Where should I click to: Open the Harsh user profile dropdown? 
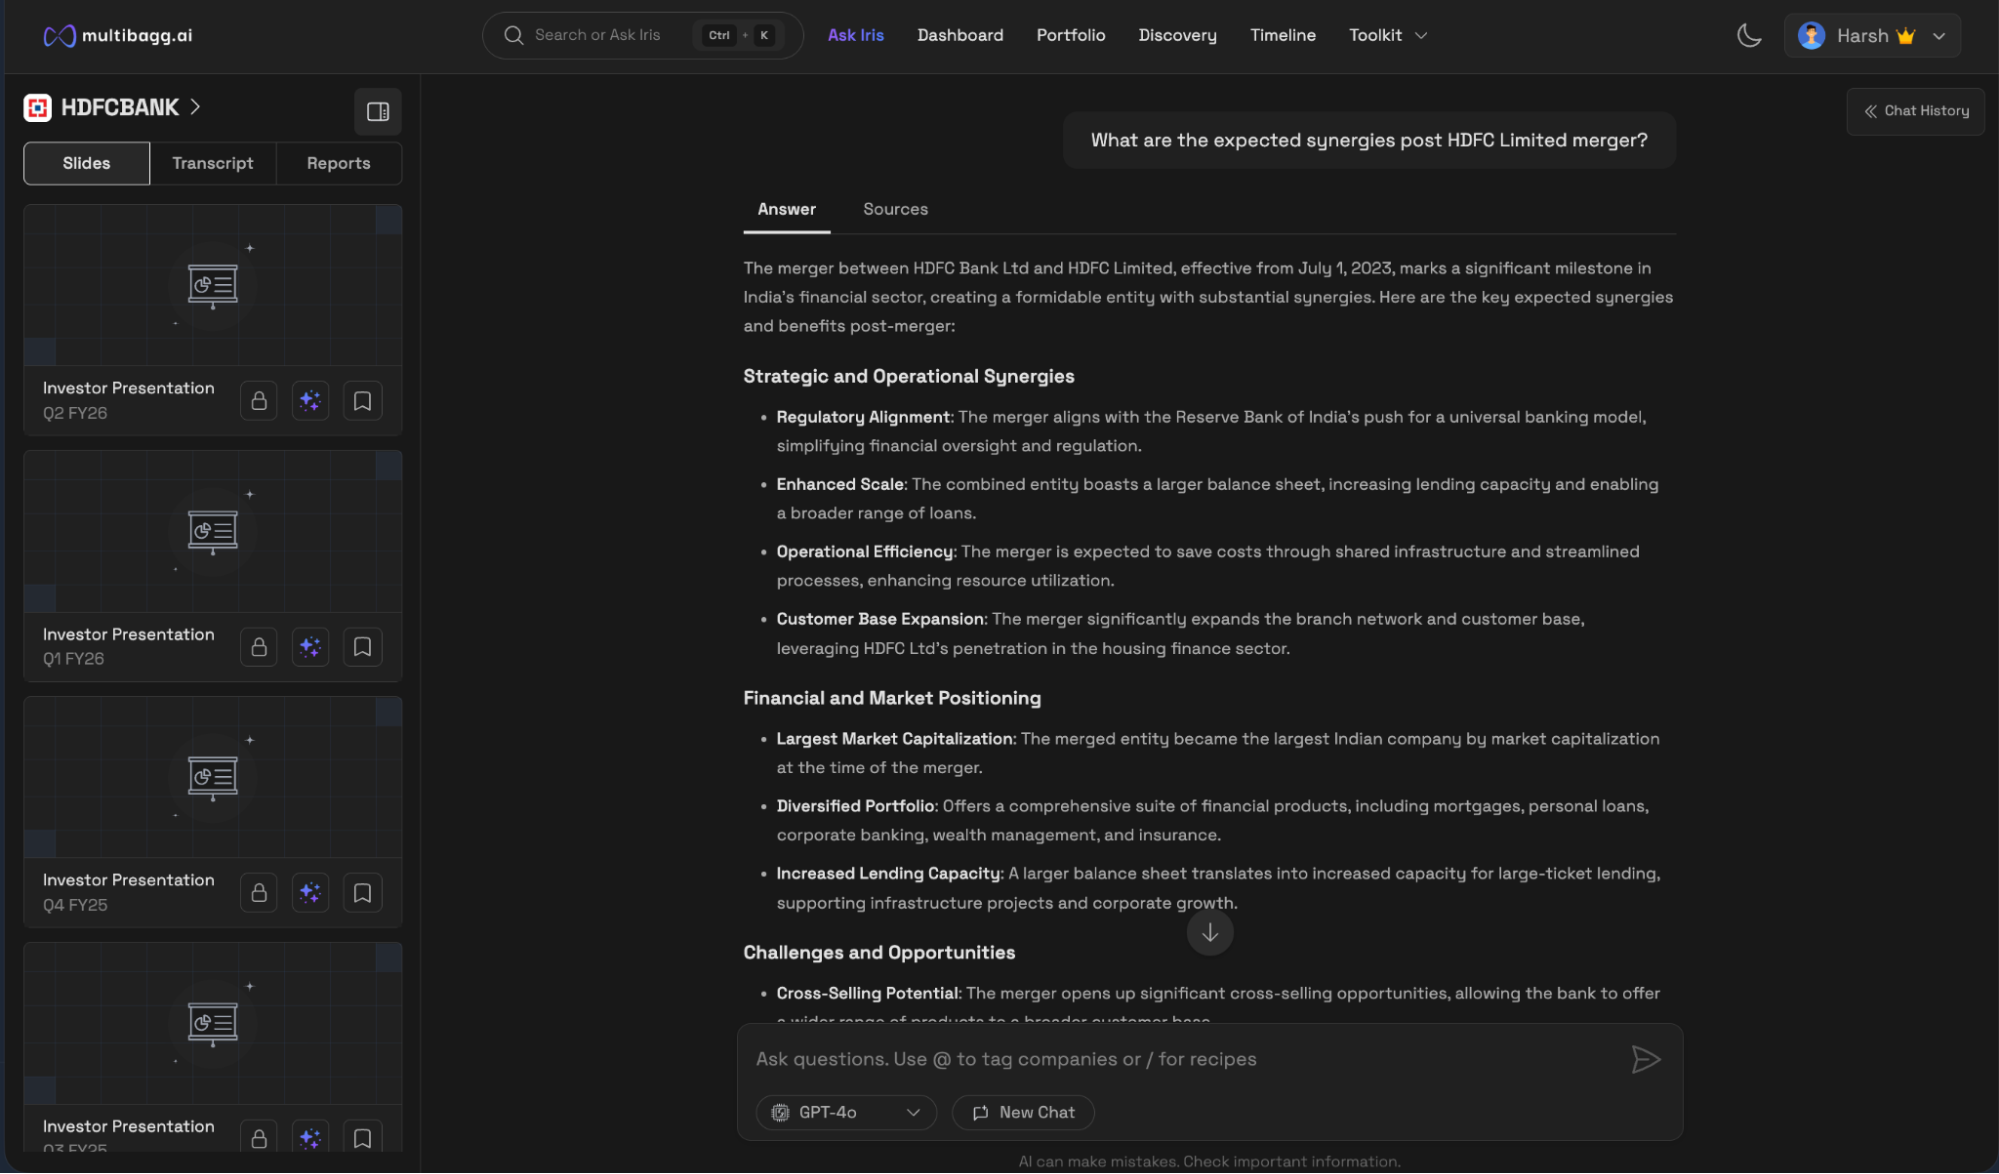[x=1871, y=36]
